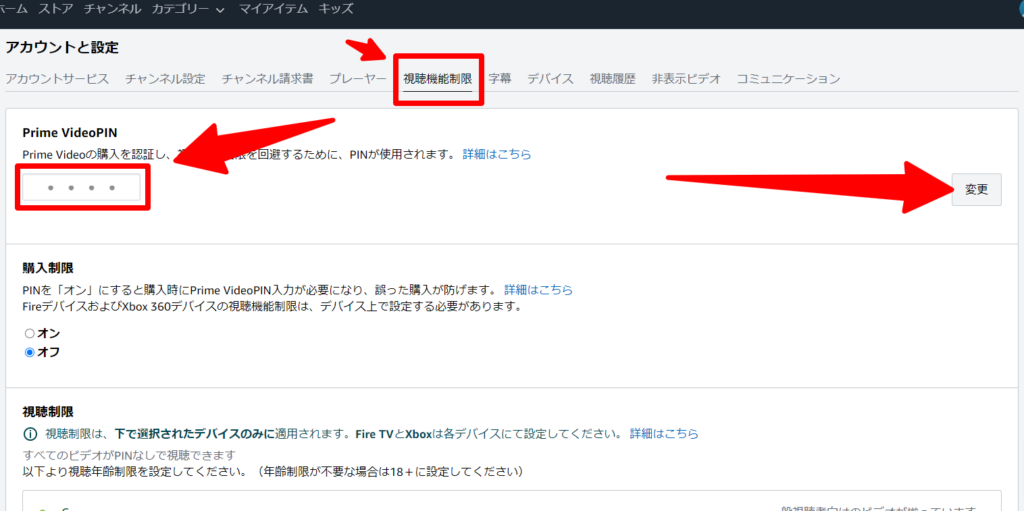Viewport: 1024px width, 511px height.
Task: Click ストア in the top navigation bar
Action: point(55,9)
